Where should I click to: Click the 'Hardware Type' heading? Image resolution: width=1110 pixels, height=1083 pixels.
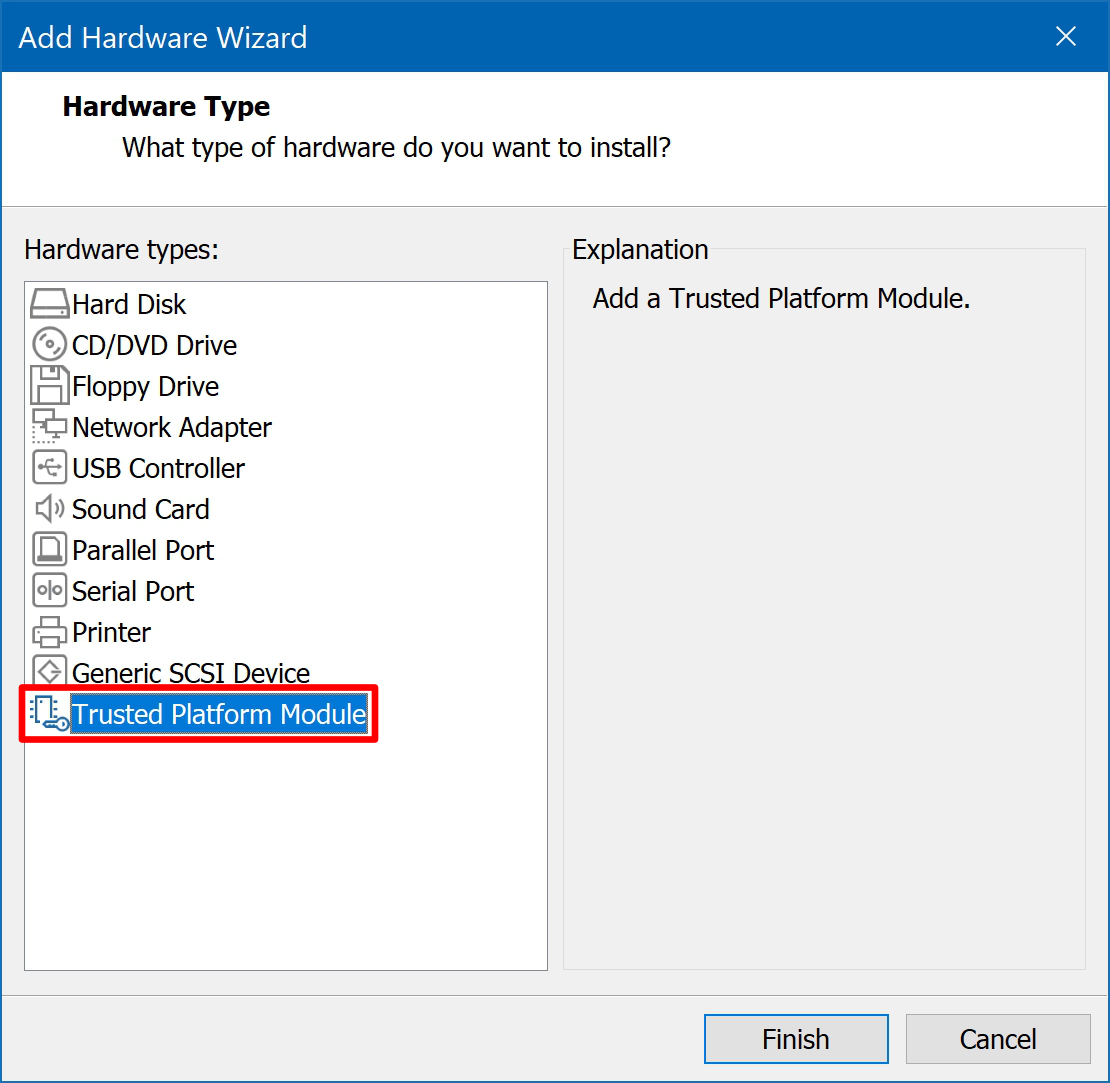(x=166, y=106)
